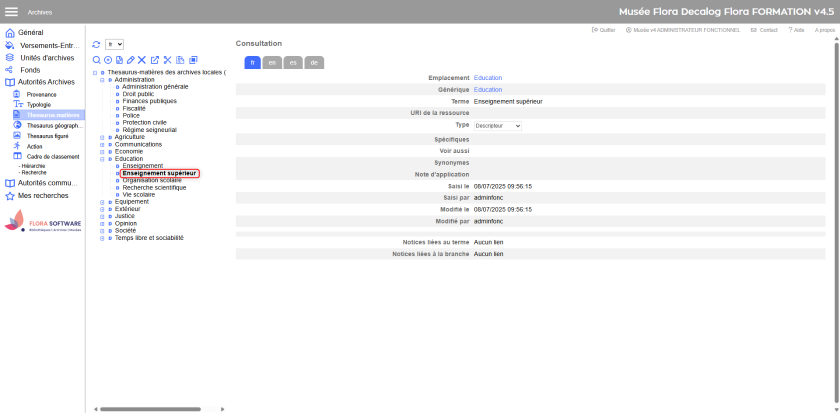Open the language dropdown above the tree toolbar
This screenshot has width=840, height=413.
click(114, 45)
